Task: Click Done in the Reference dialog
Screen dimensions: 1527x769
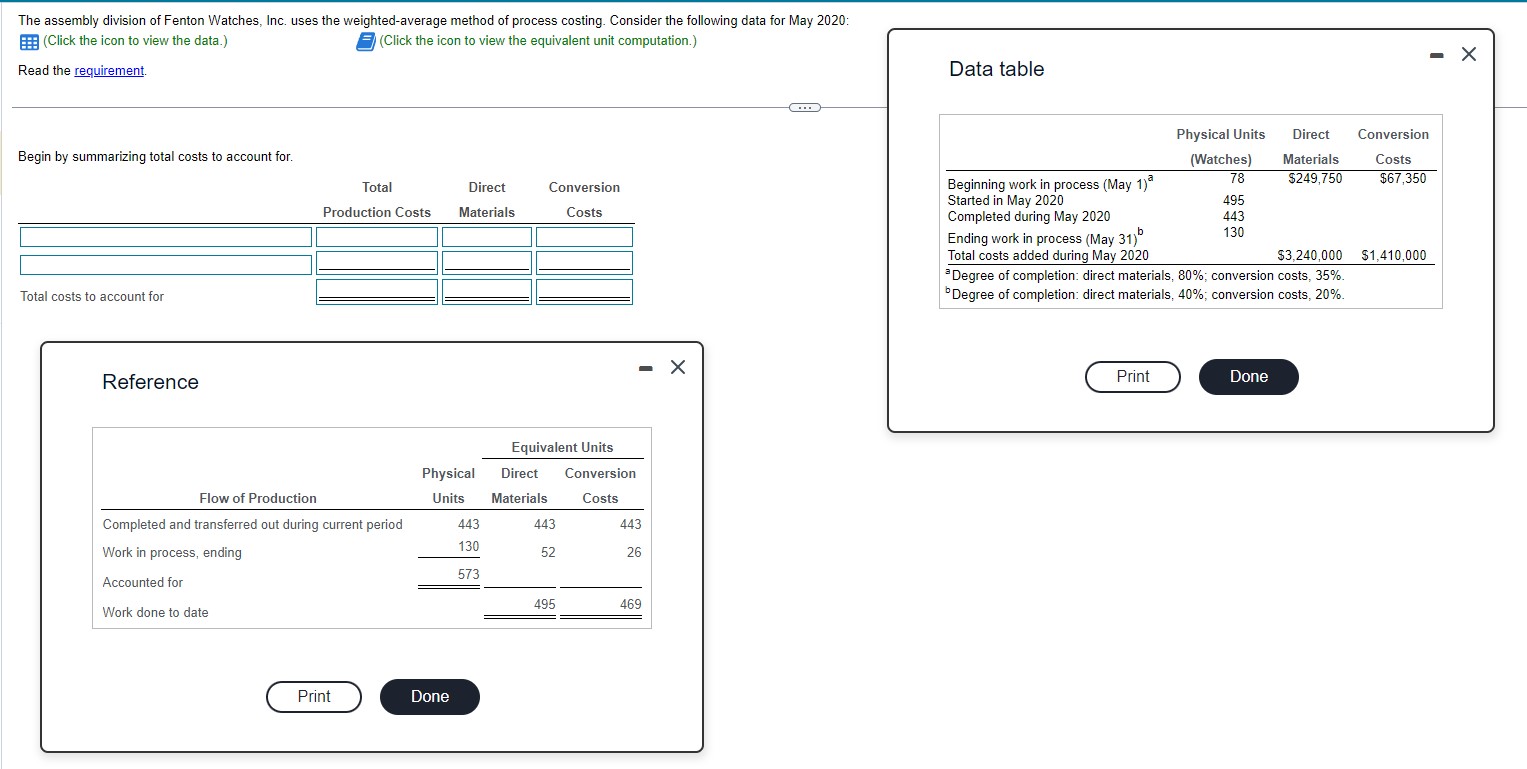Action: (430, 697)
